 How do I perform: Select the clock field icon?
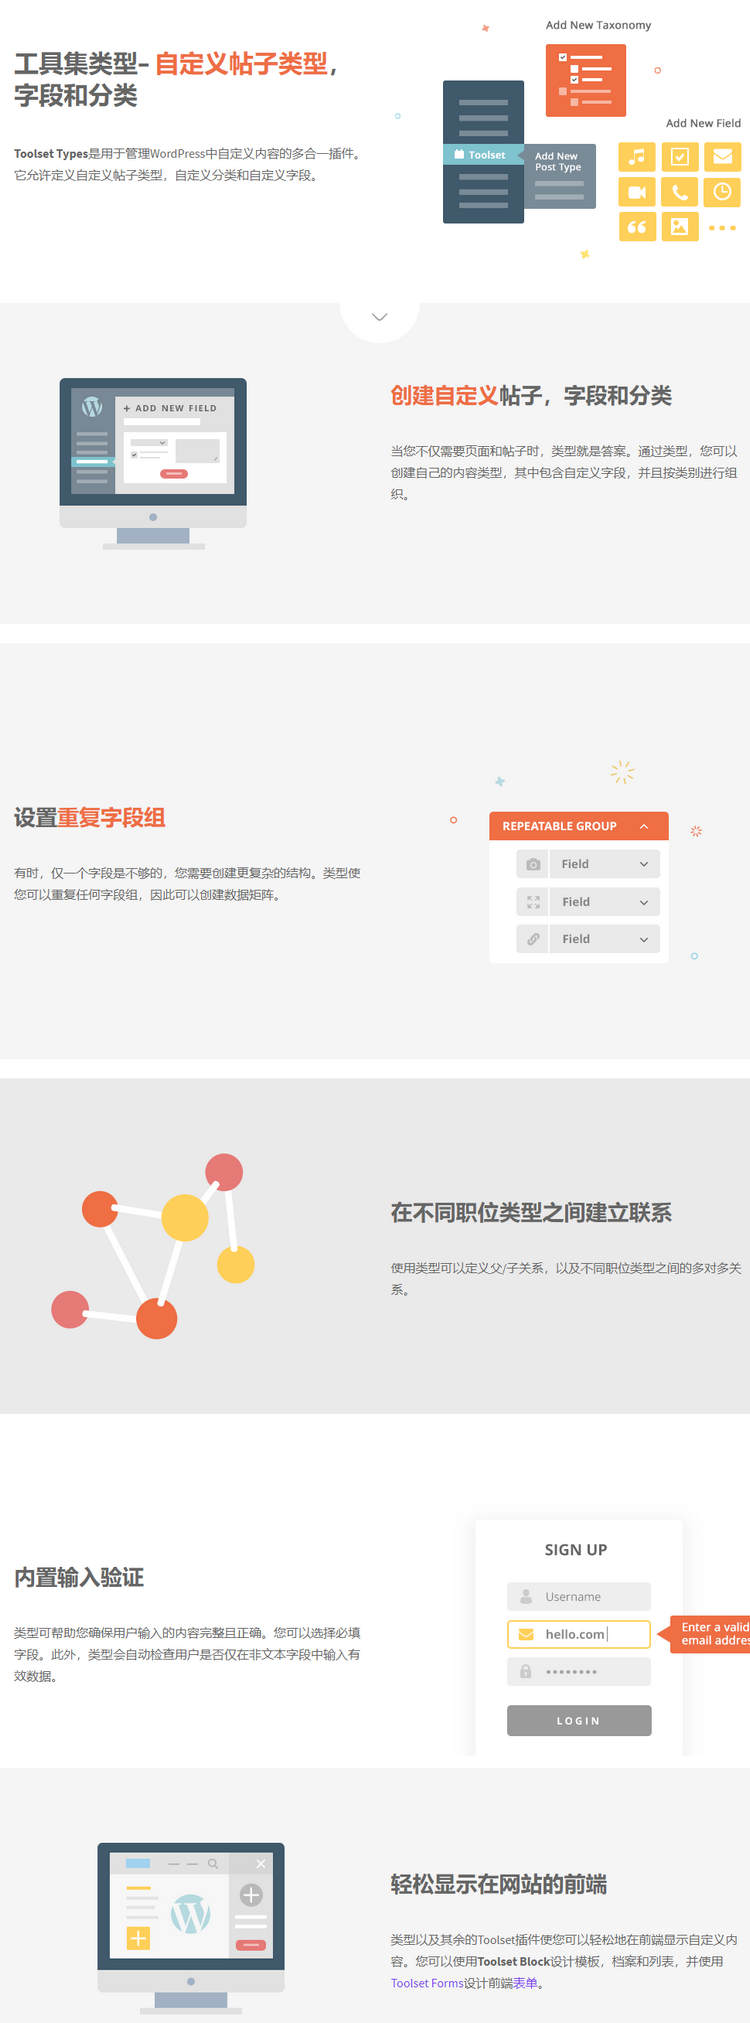coord(722,192)
